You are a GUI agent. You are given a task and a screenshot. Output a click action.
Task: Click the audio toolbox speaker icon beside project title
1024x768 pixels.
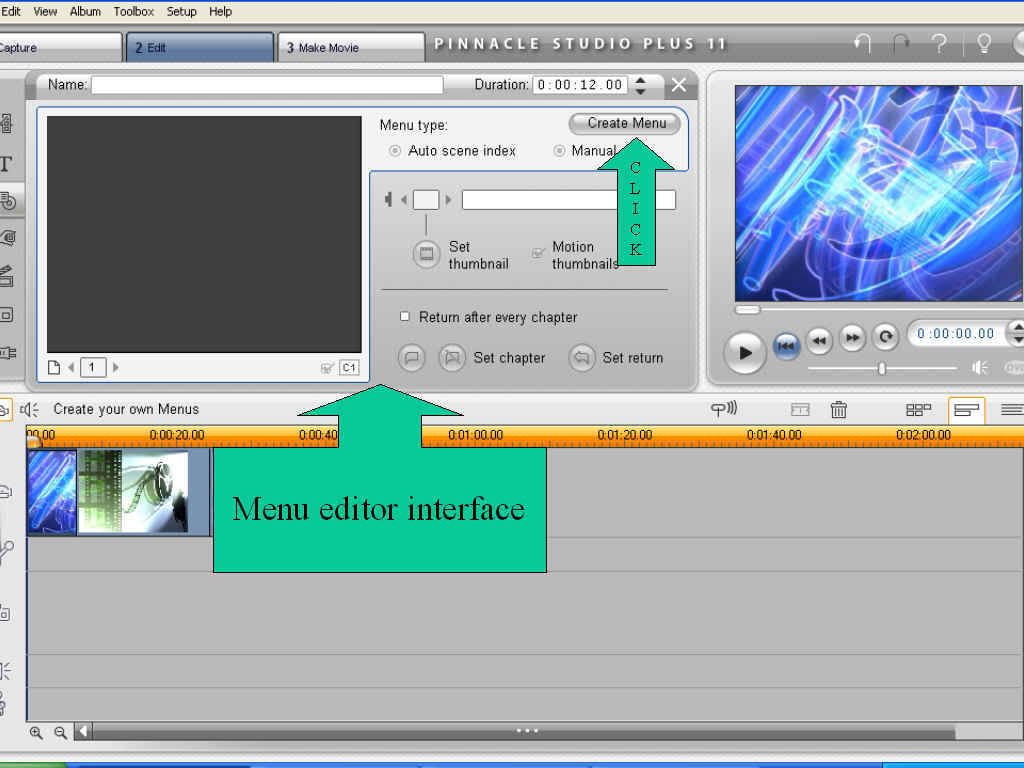(29, 409)
